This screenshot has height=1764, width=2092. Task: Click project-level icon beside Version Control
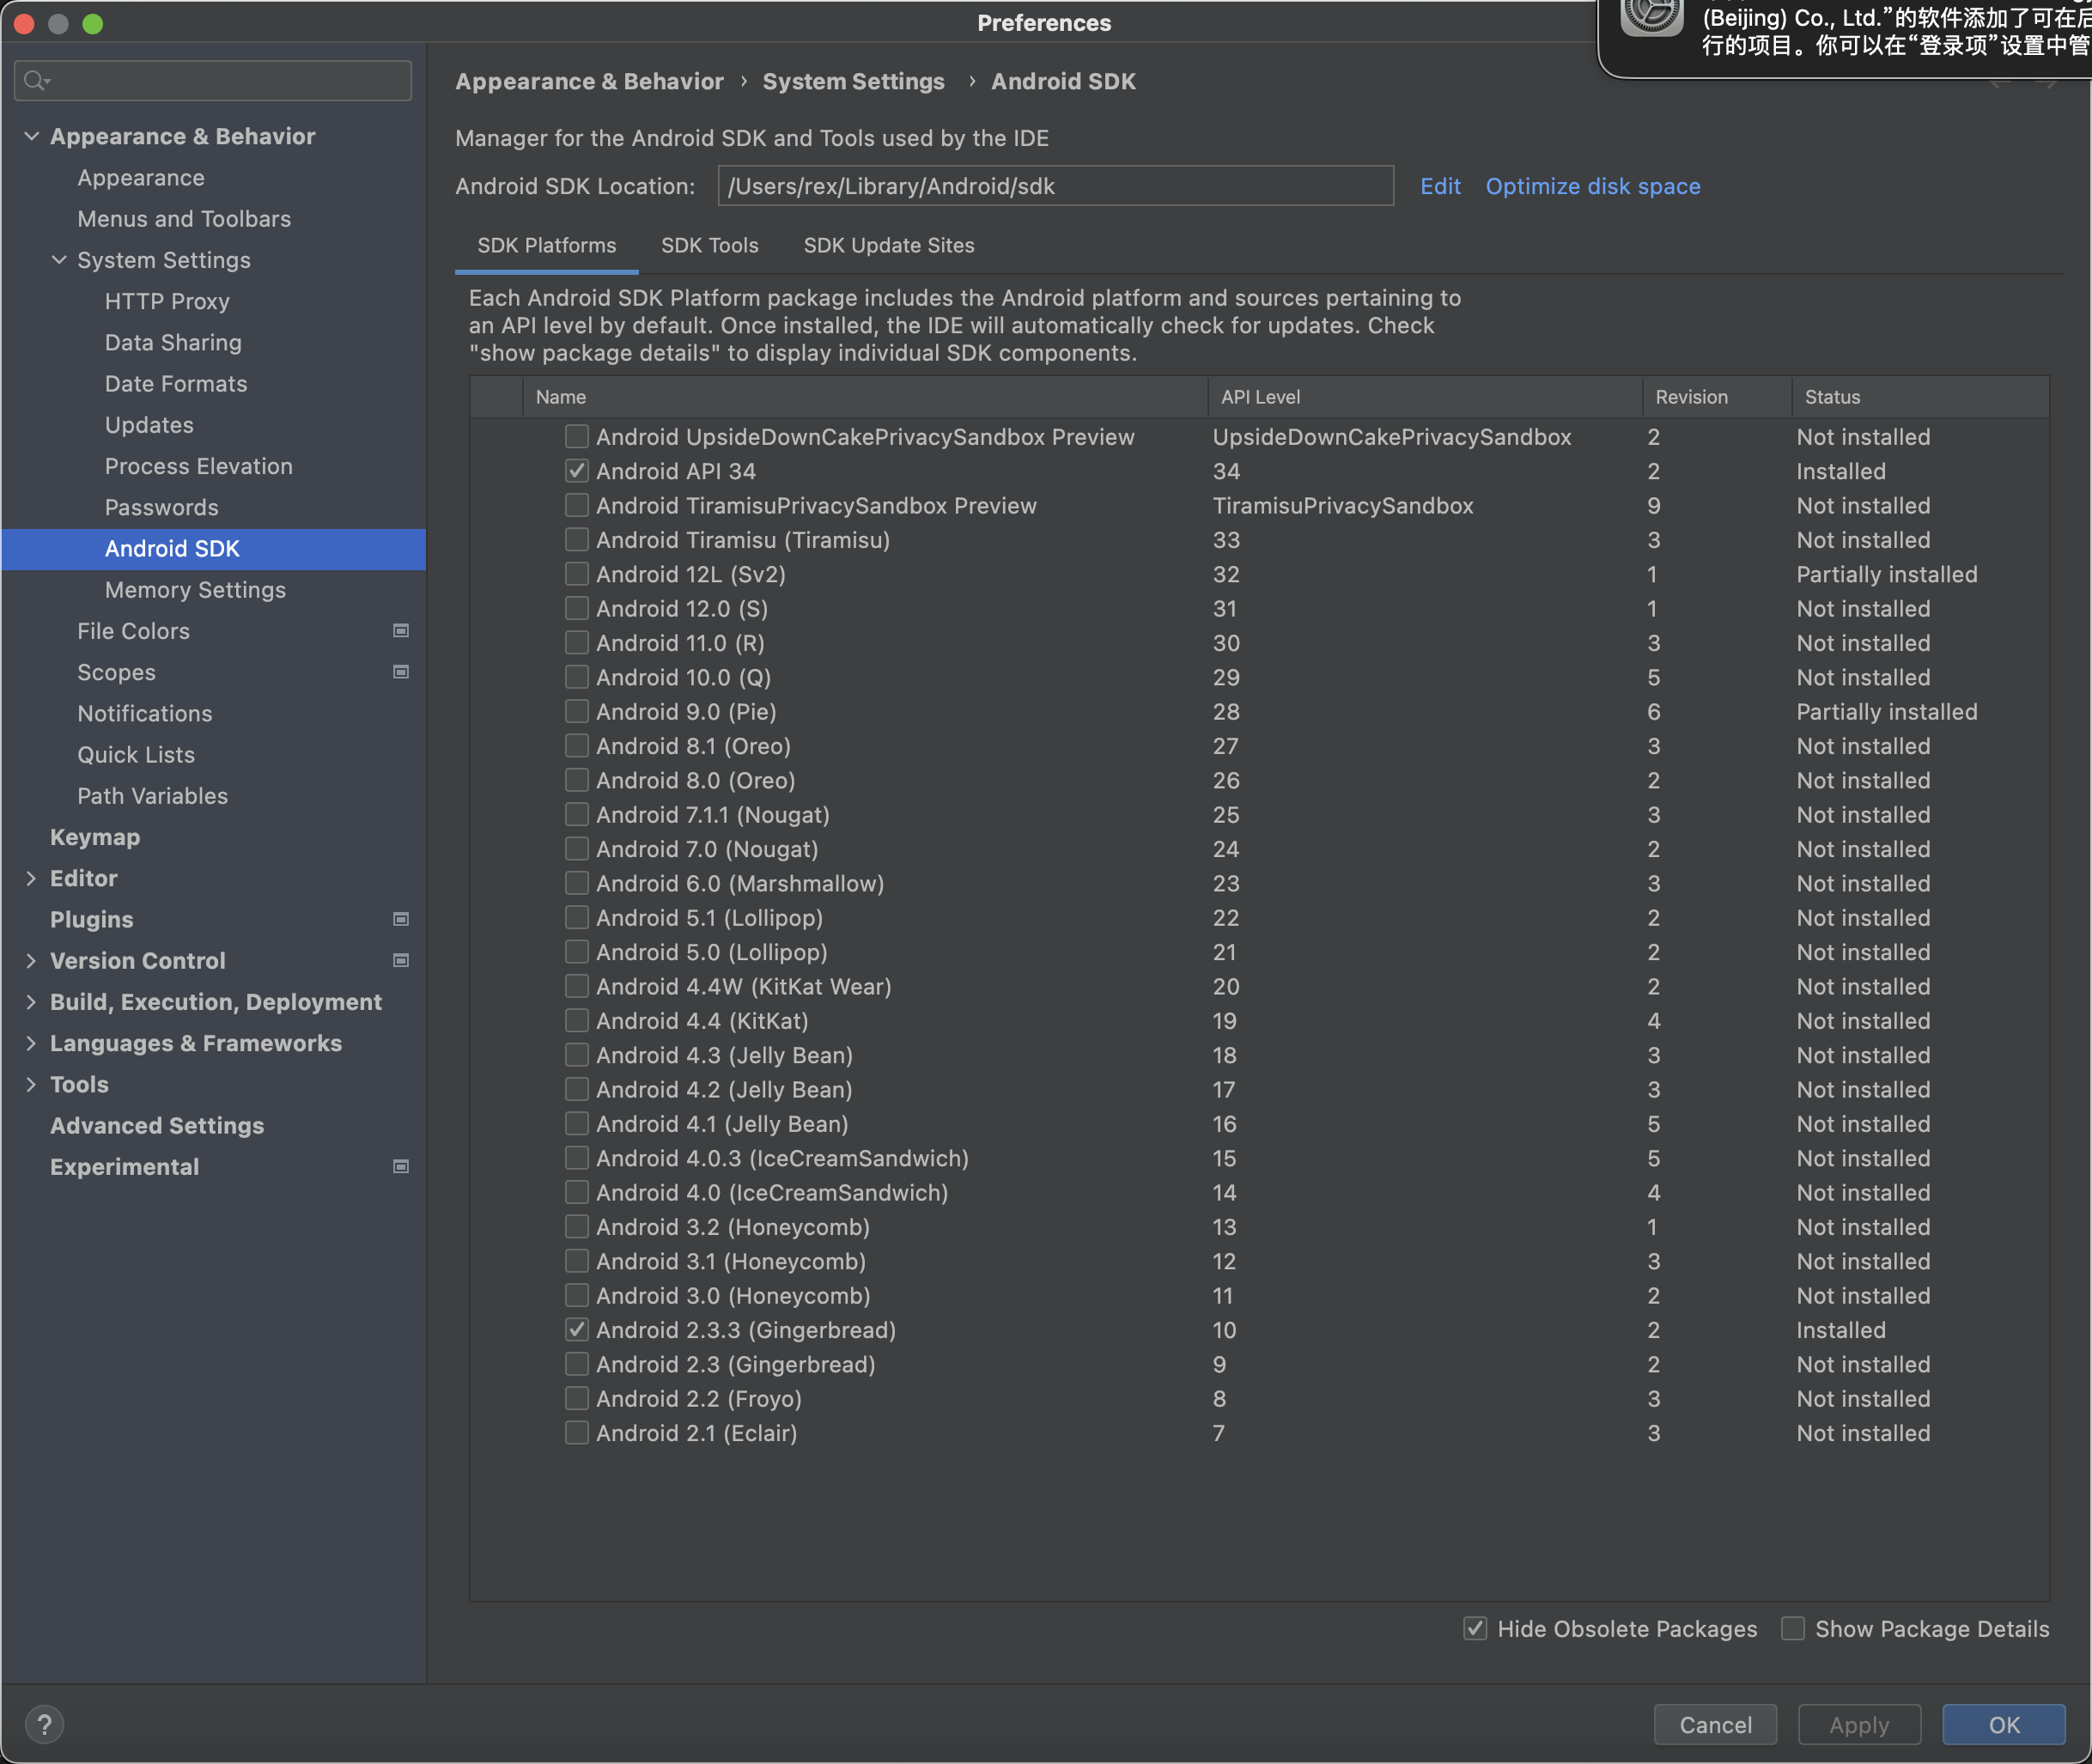[401, 960]
